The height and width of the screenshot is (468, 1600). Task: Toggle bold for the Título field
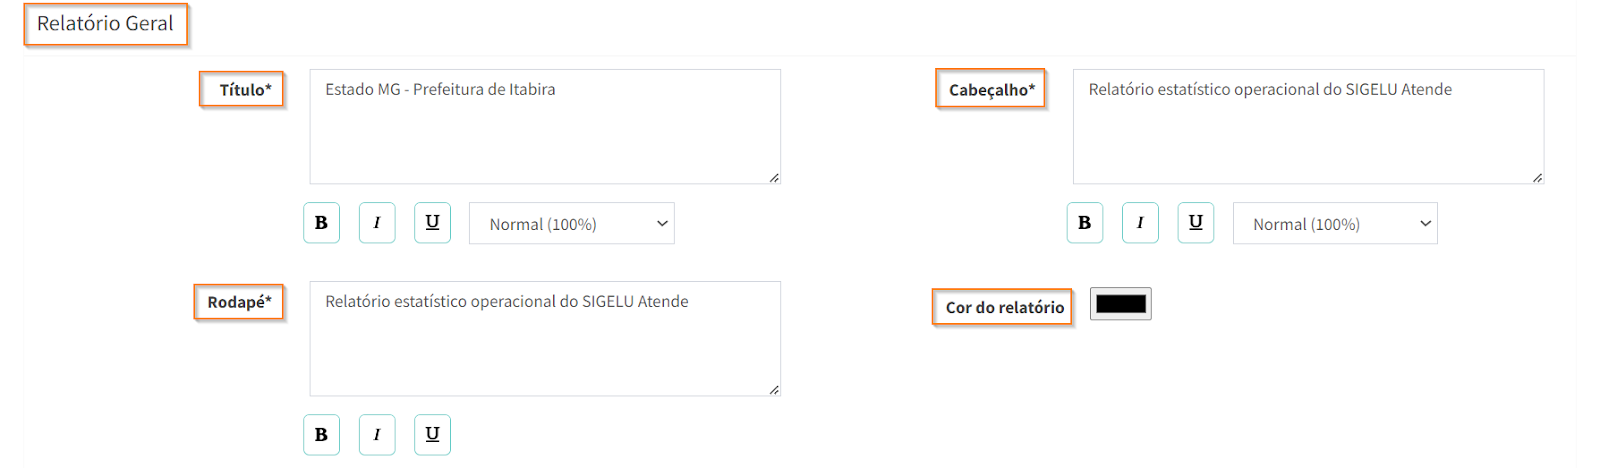[321, 223]
